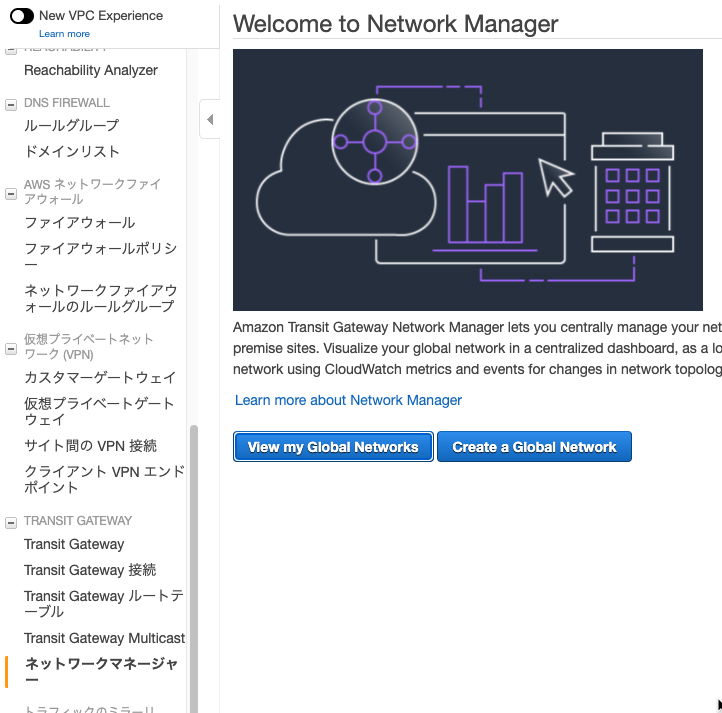Open カスタマーゲートウェイ in sidebar
The image size is (722, 713).
100,377
